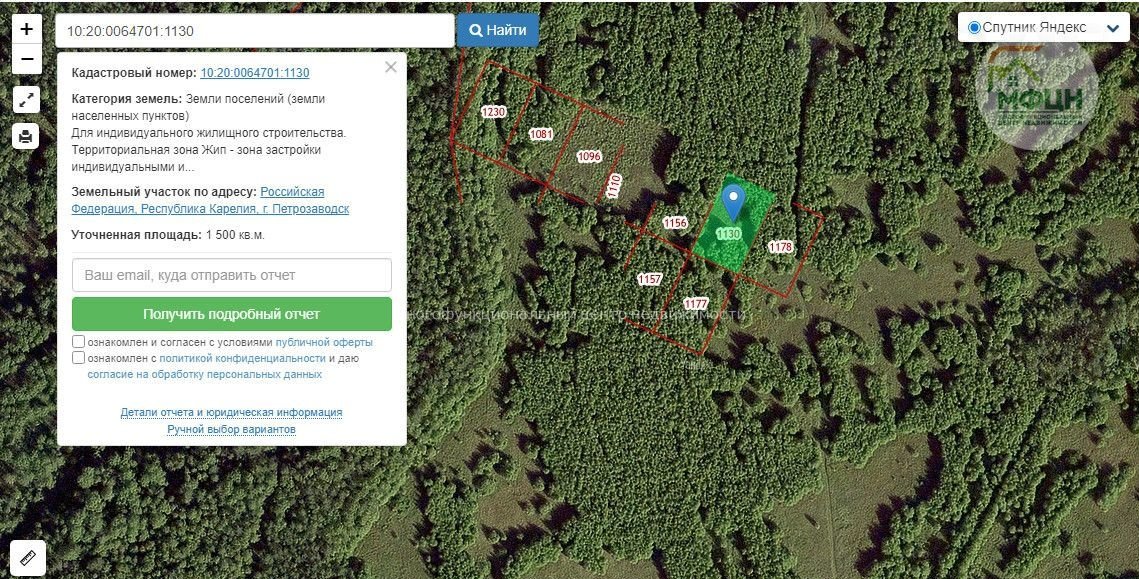
Task: Check the политикой конфиденциальности consent box
Action: tap(78, 357)
